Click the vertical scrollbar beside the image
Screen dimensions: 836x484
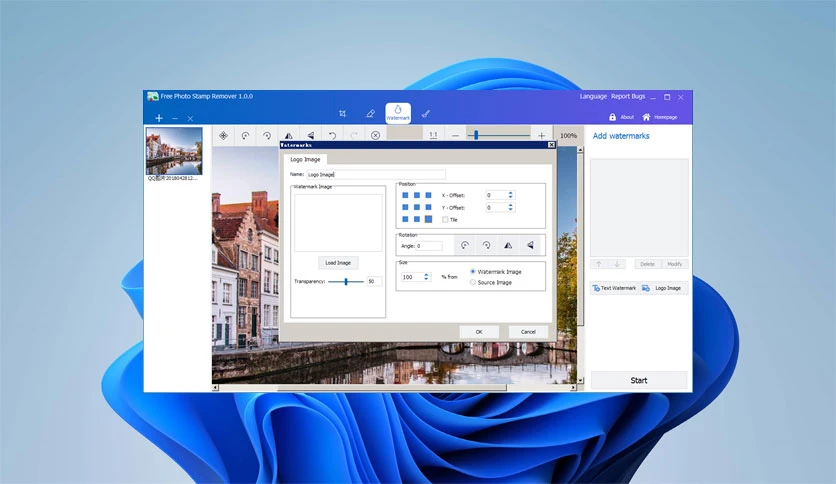(x=580, y=265)
